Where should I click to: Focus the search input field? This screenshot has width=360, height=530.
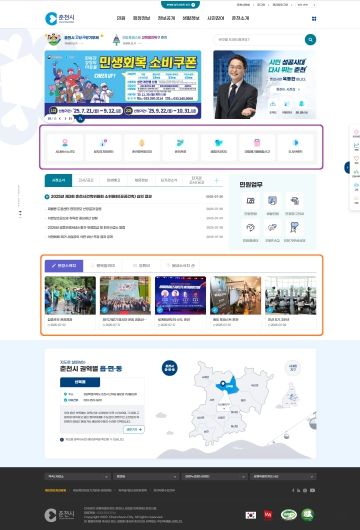[259, 40]
